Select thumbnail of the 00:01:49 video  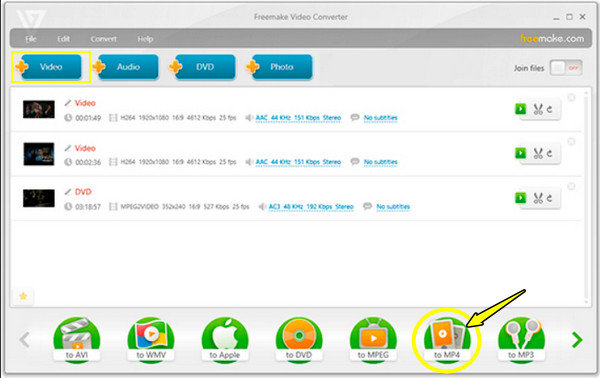[39, 109]
